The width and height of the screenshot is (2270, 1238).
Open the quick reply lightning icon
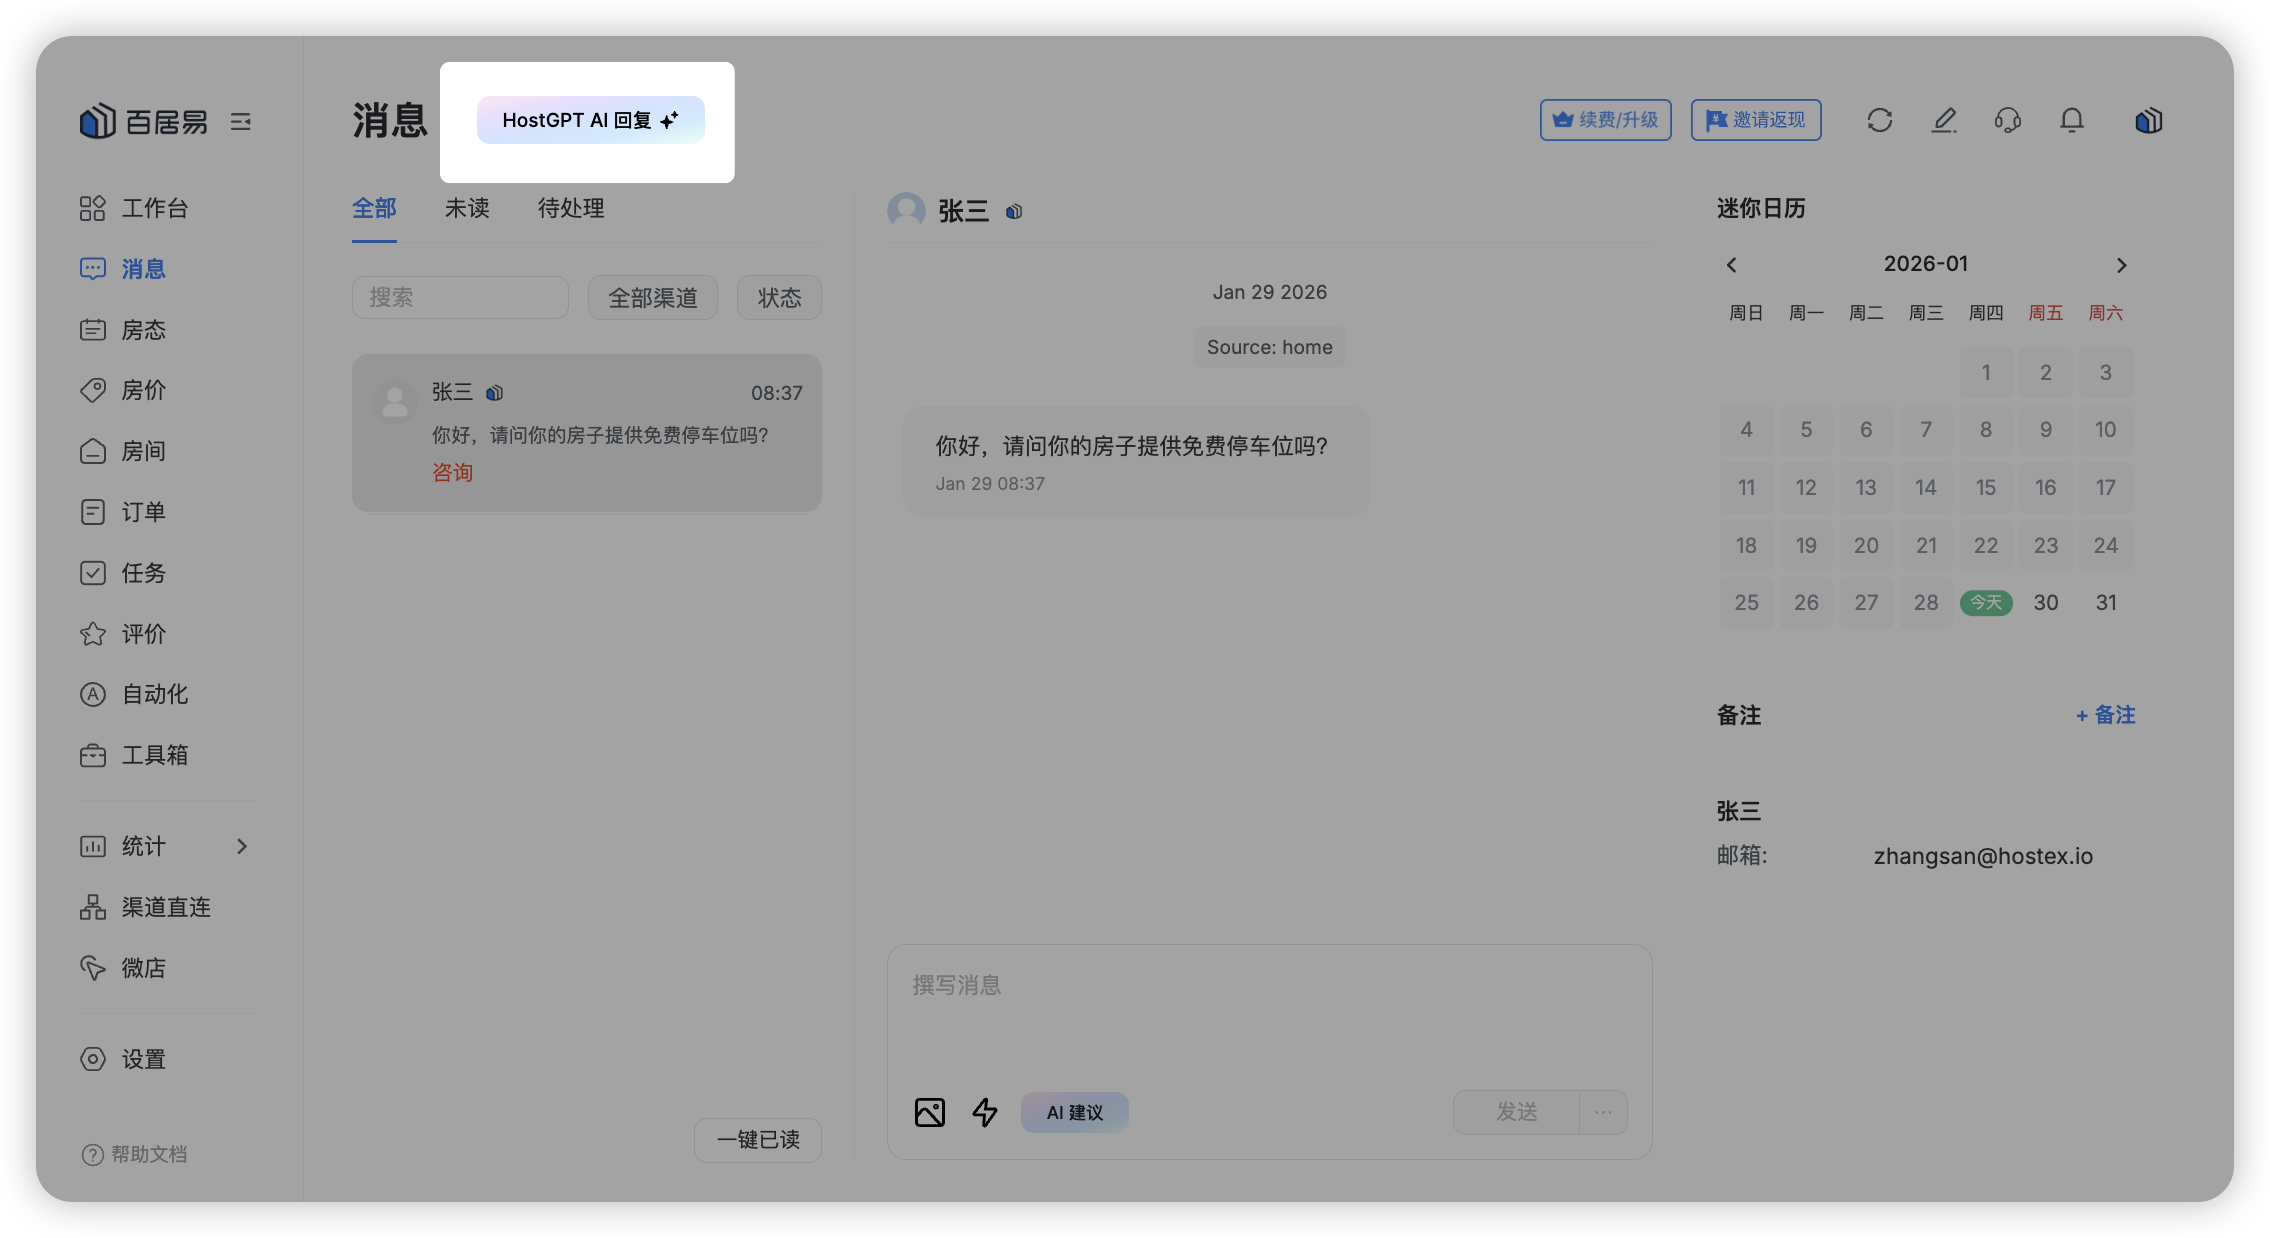(x=985, y=1112)
